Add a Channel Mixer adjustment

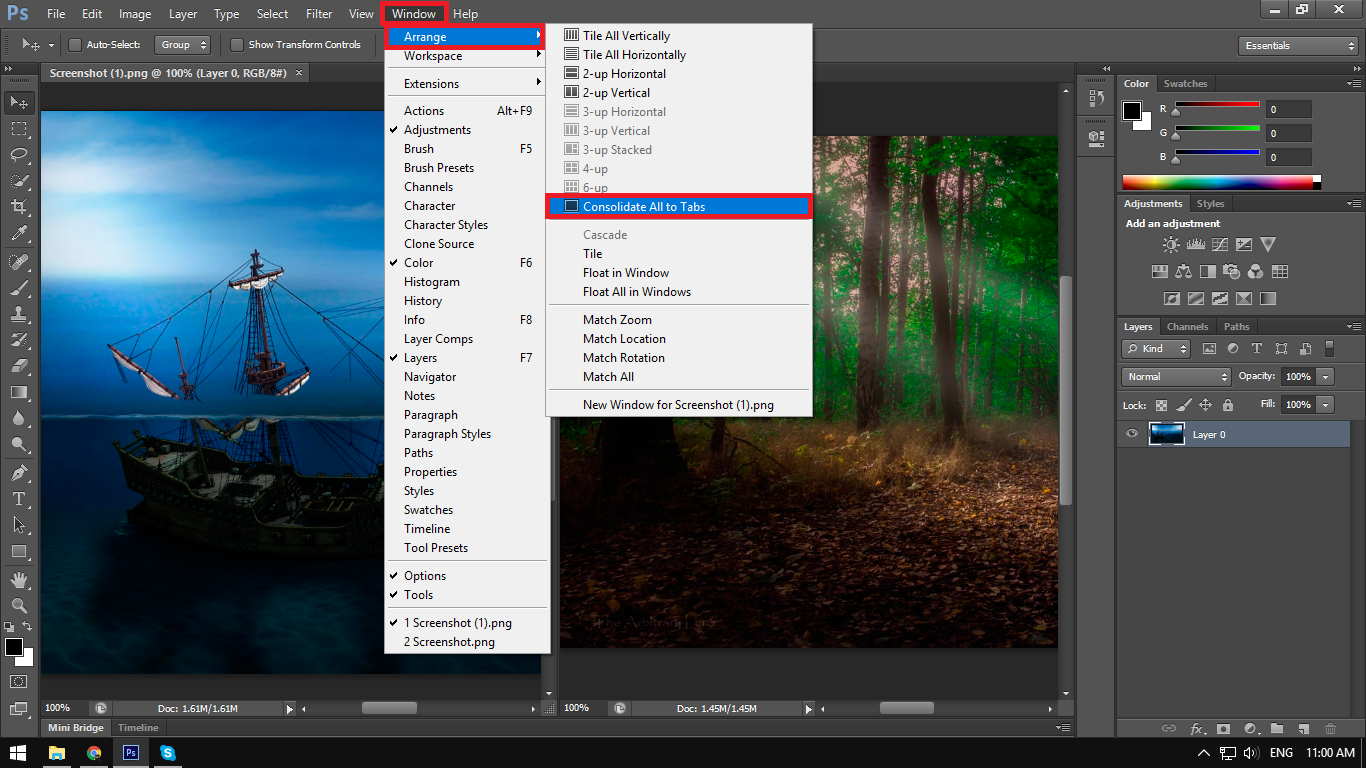point(1256,271)
